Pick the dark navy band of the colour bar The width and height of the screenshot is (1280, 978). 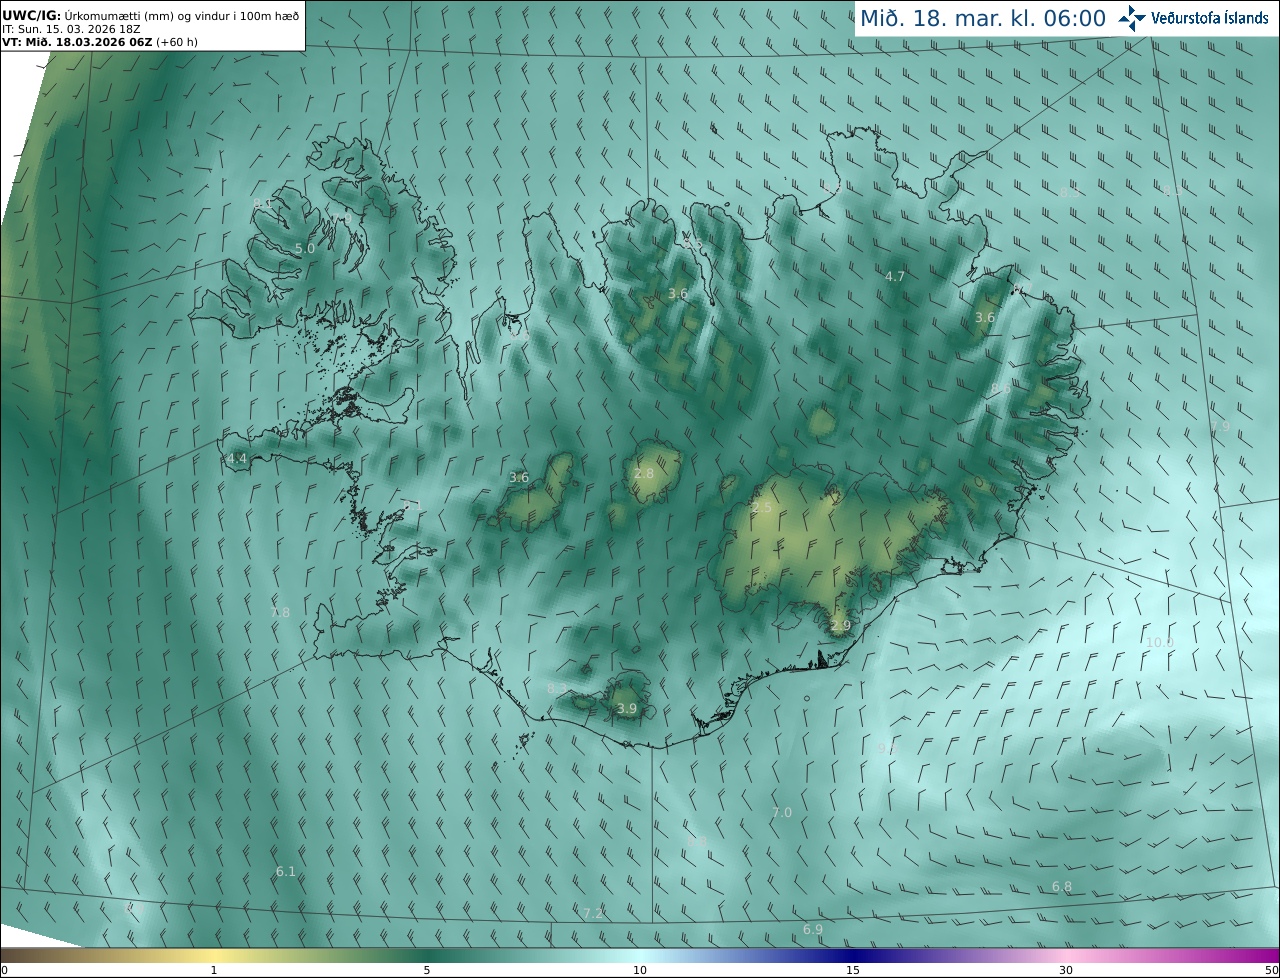coord(853,955)
